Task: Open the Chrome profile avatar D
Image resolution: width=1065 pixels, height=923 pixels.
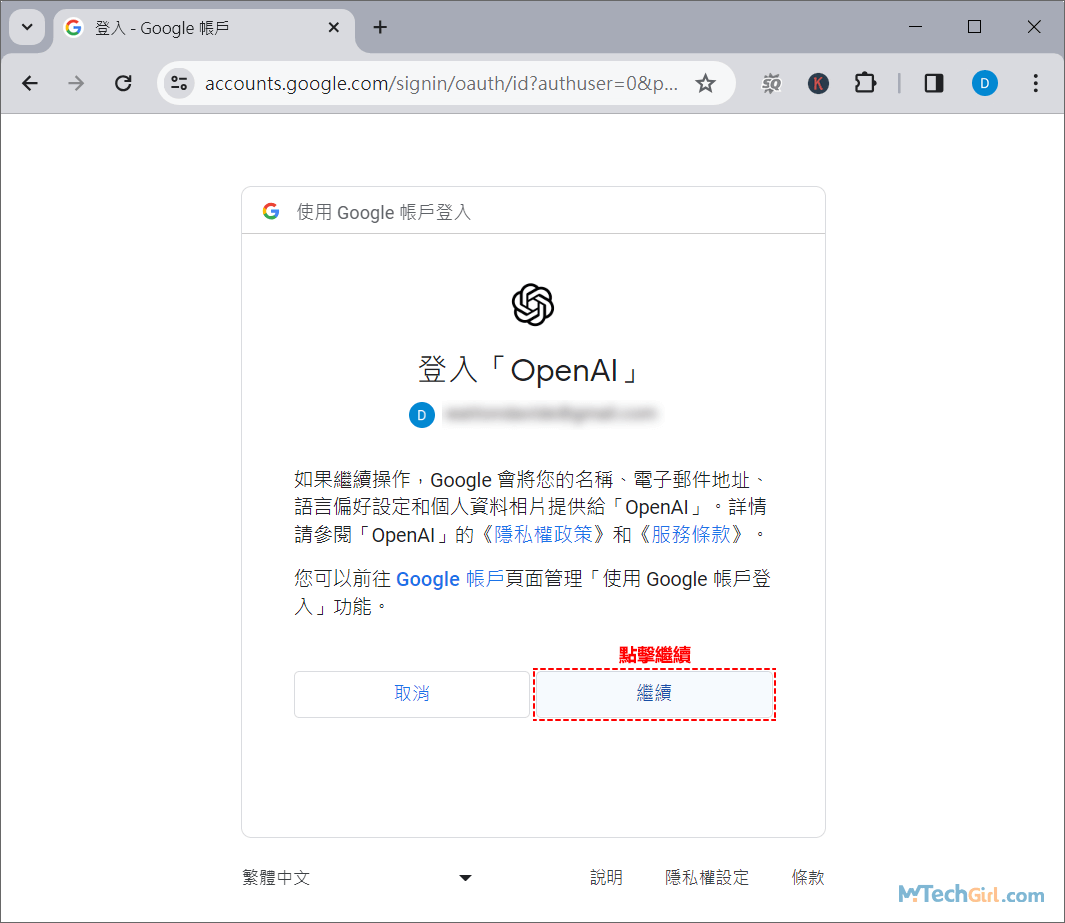Action: pyautogui.click(x=985, y=83)
